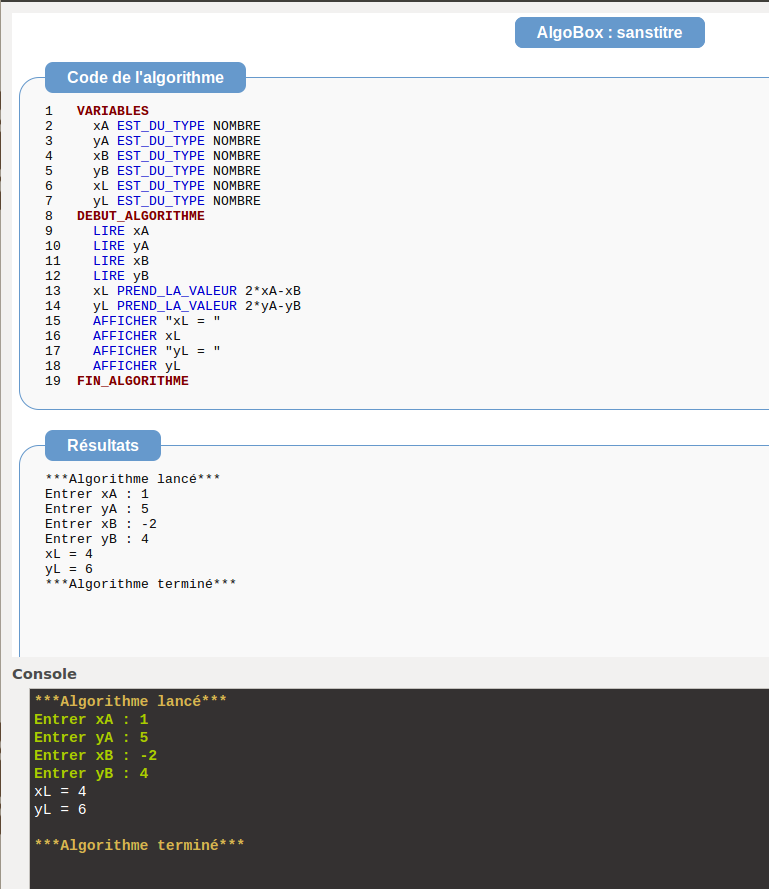Screen dimensions: 769x889
Task: Click the VARIABLES keyword on line 1
Action: 112,111
